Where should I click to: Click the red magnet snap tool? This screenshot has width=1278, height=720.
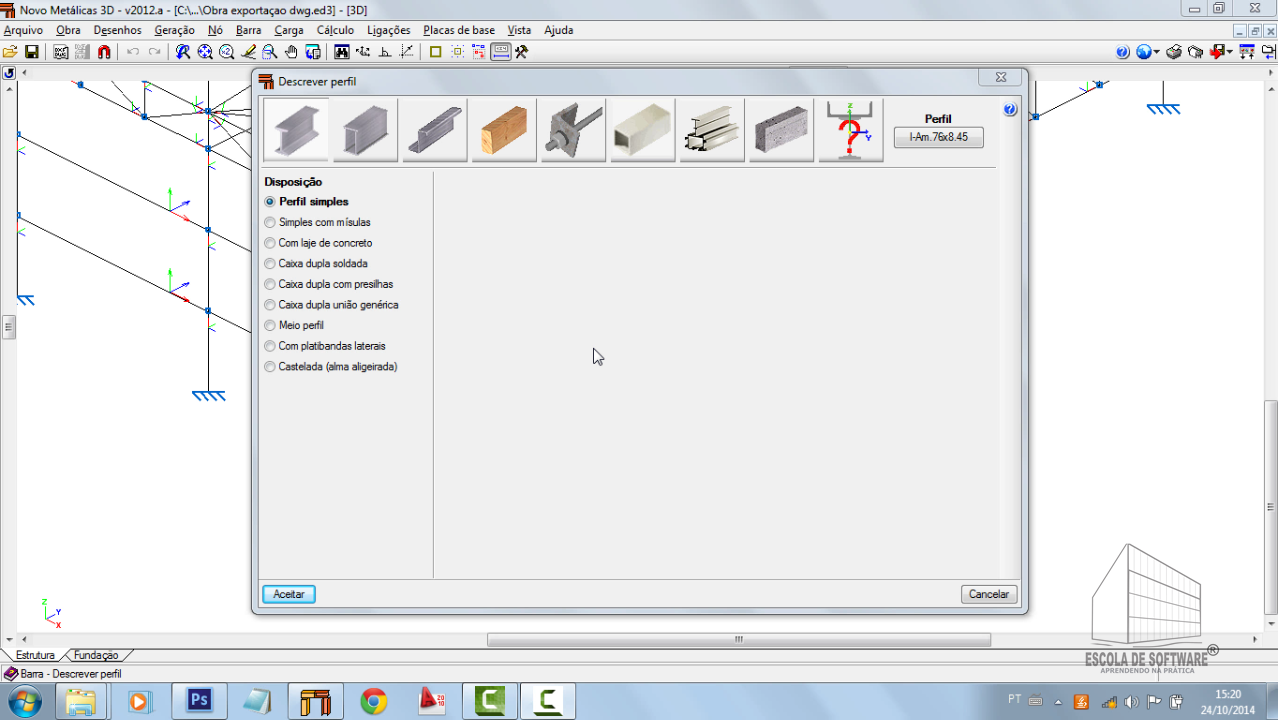[104, 52]
